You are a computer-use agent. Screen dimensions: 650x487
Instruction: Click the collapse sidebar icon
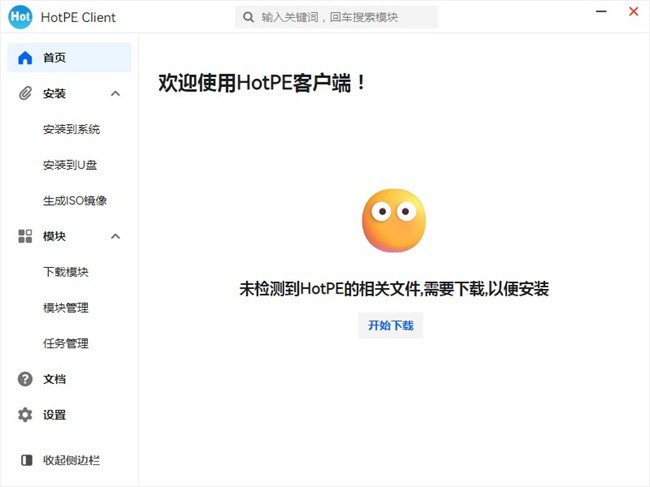coord(26,460)
